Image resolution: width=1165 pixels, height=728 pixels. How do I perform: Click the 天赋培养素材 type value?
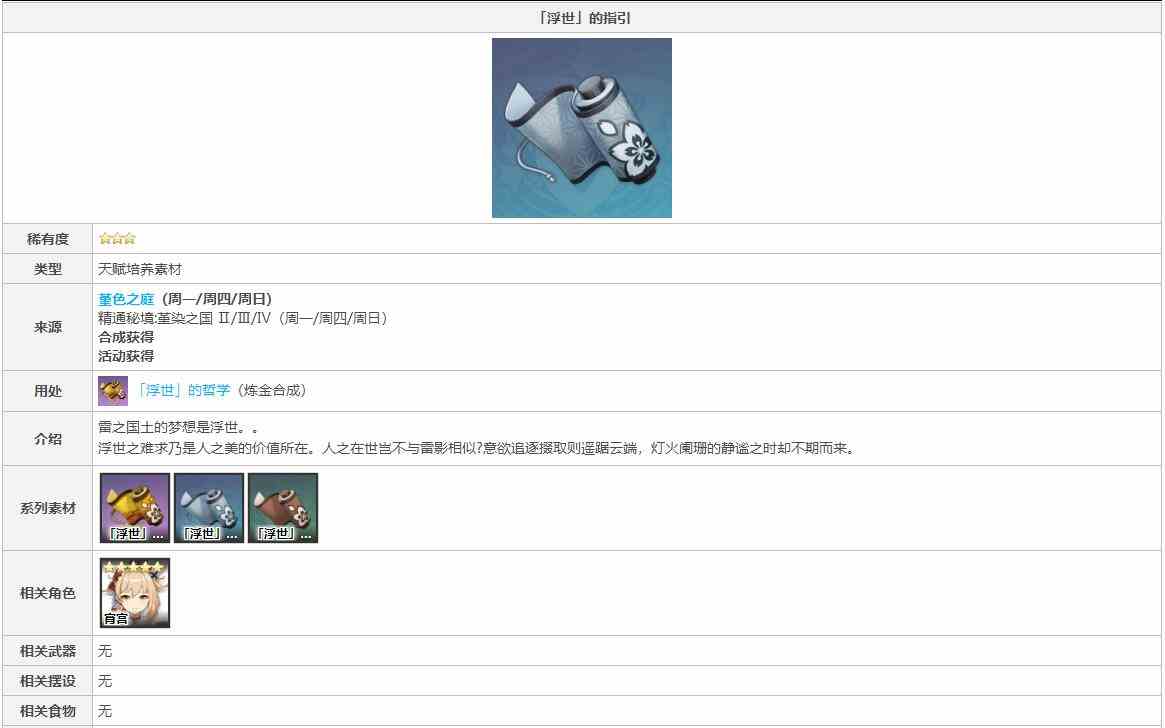pos(140,269)
